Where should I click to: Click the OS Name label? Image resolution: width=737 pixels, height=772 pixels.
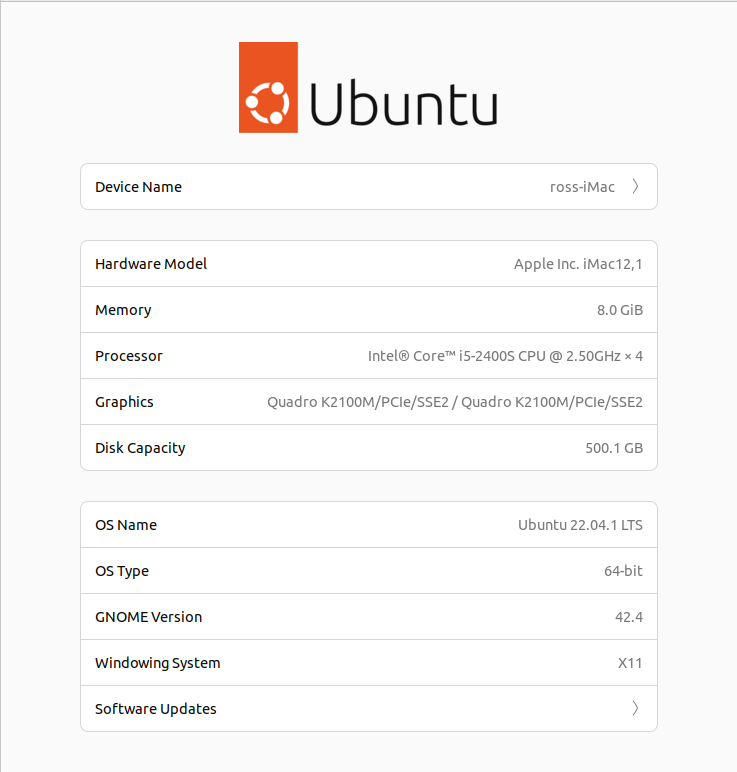126,525
